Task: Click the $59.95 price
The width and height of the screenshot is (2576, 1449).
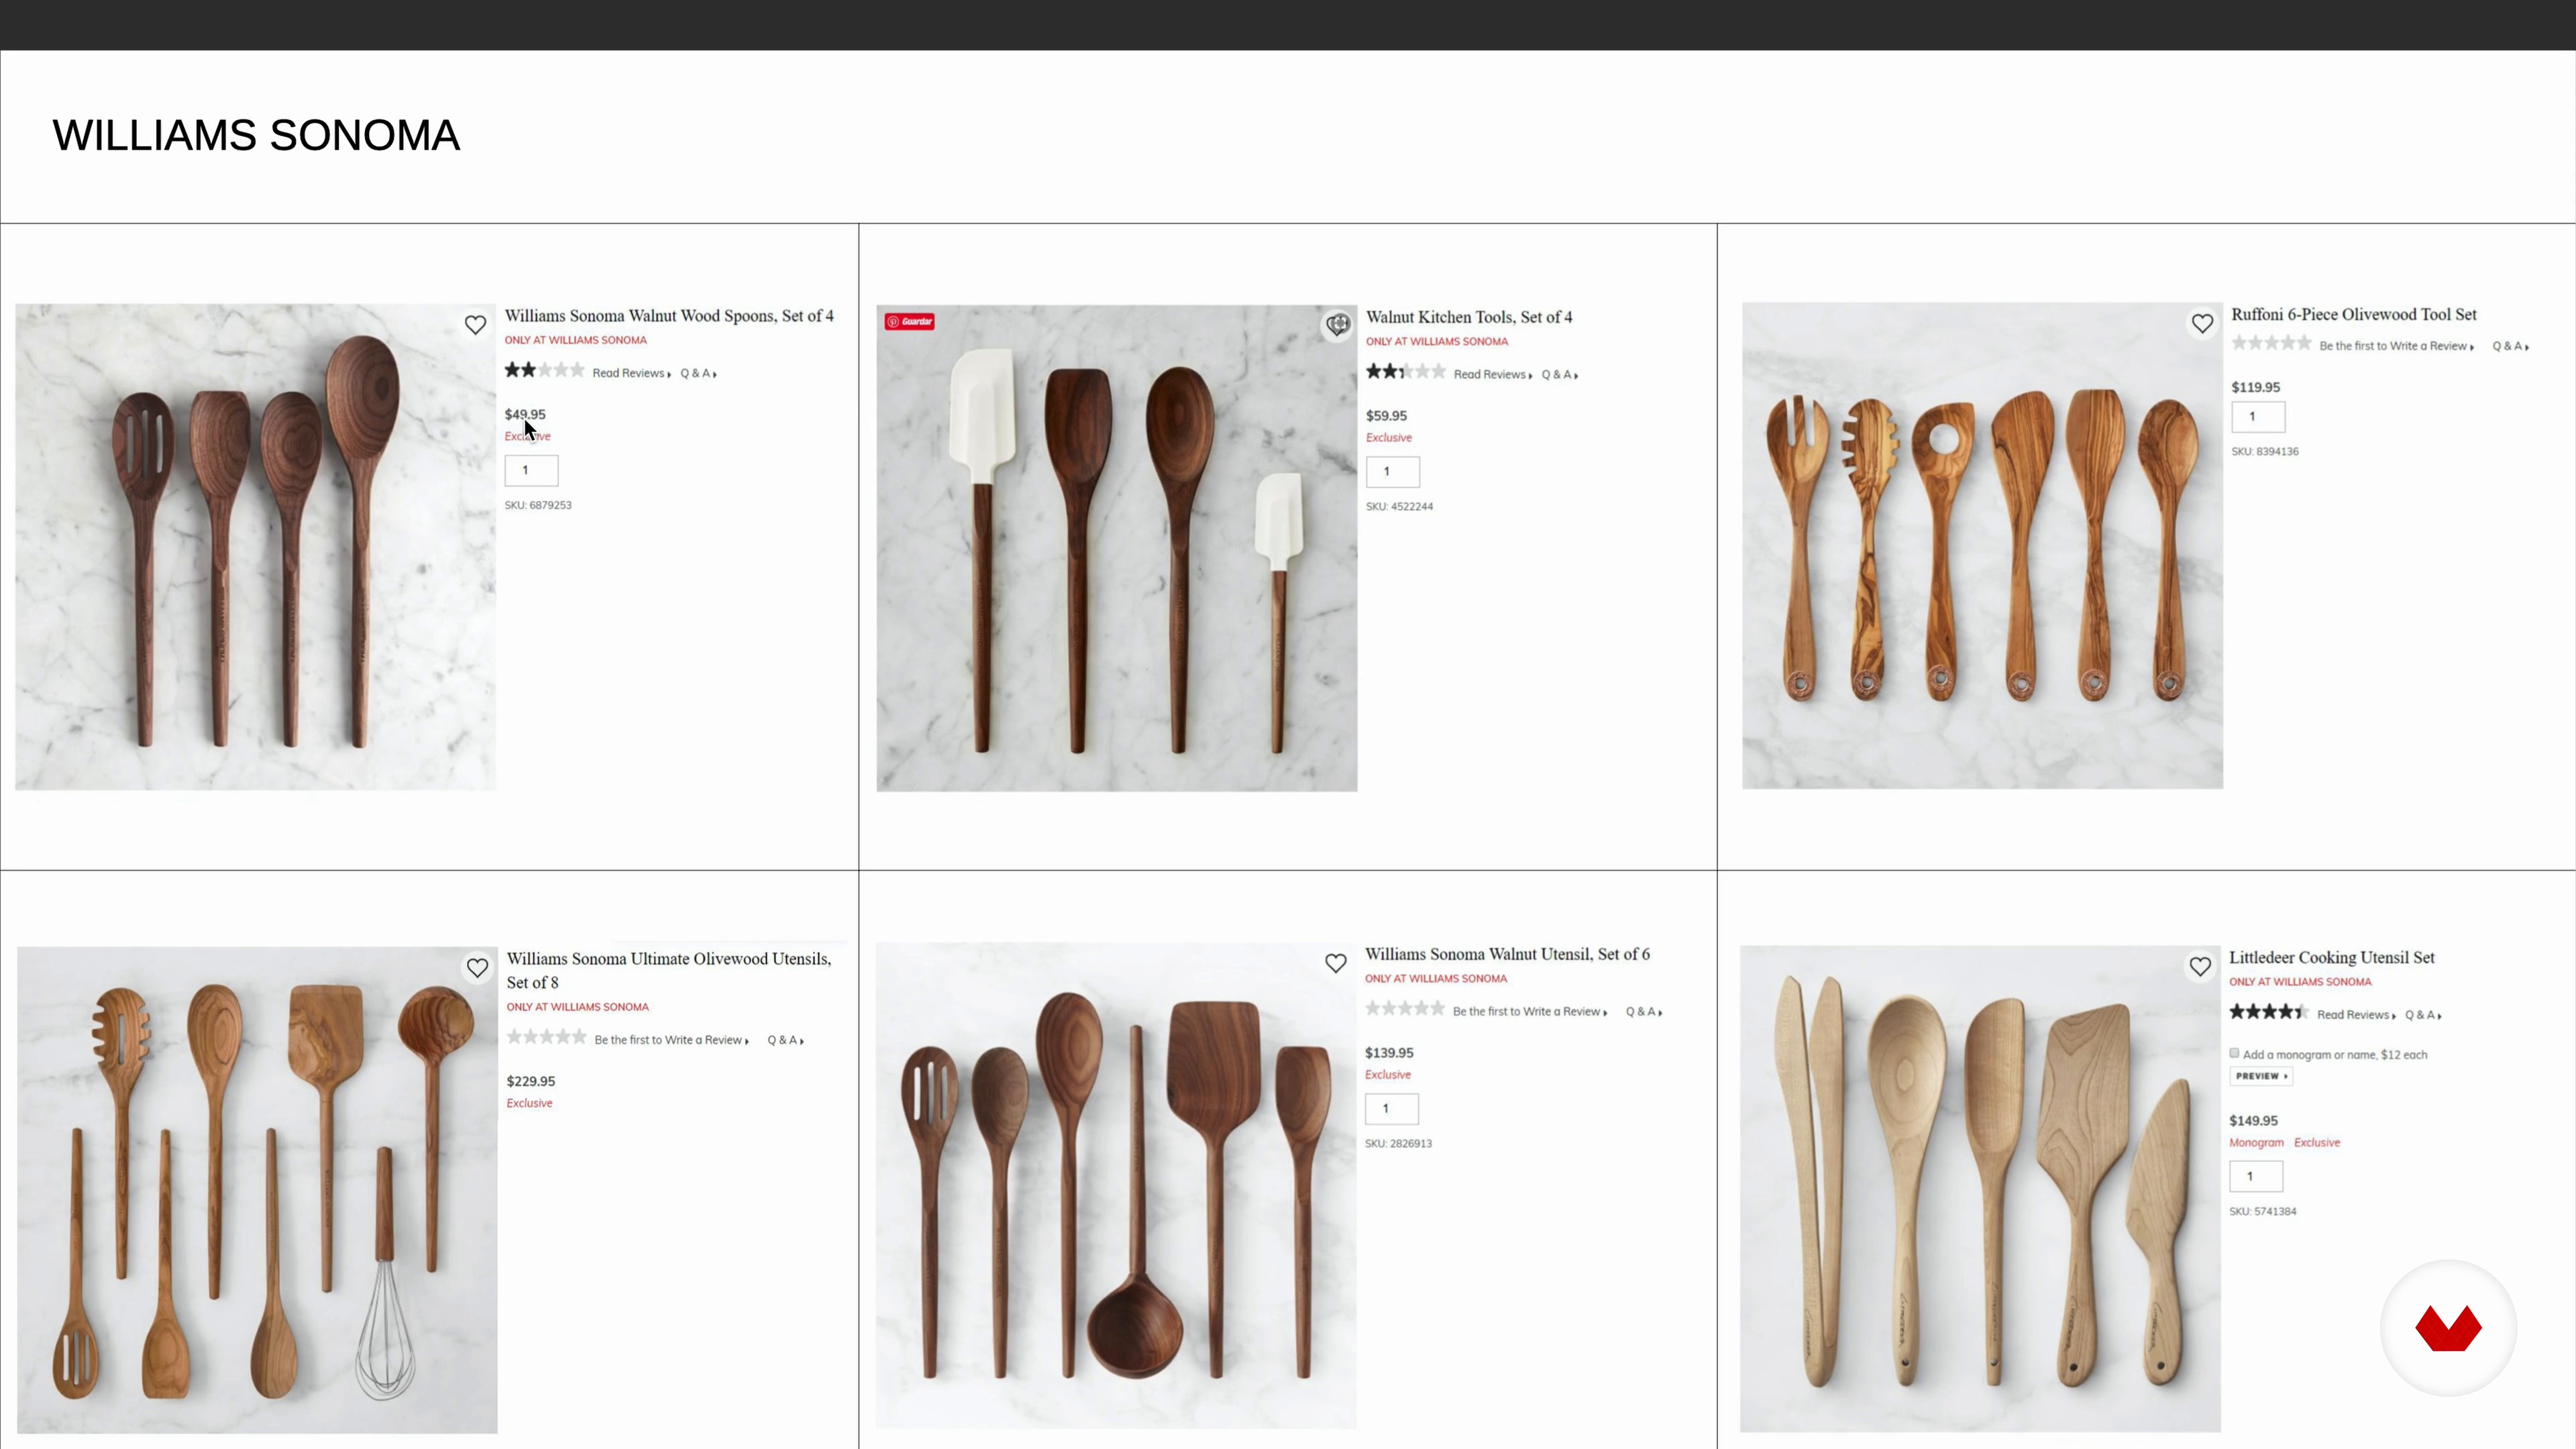Action: tap(1386, 415)
